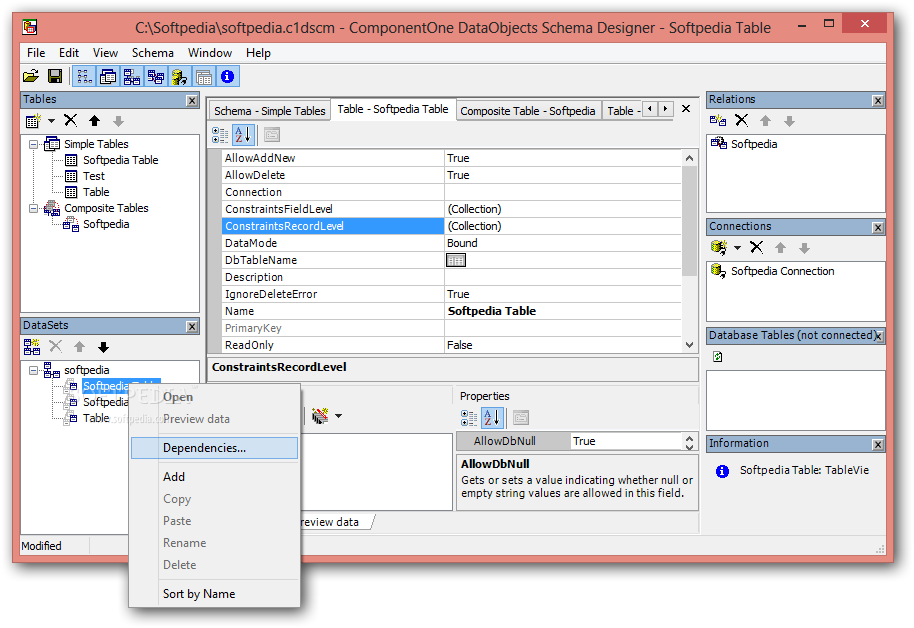Choose Open in the context menu

[215, 397]
